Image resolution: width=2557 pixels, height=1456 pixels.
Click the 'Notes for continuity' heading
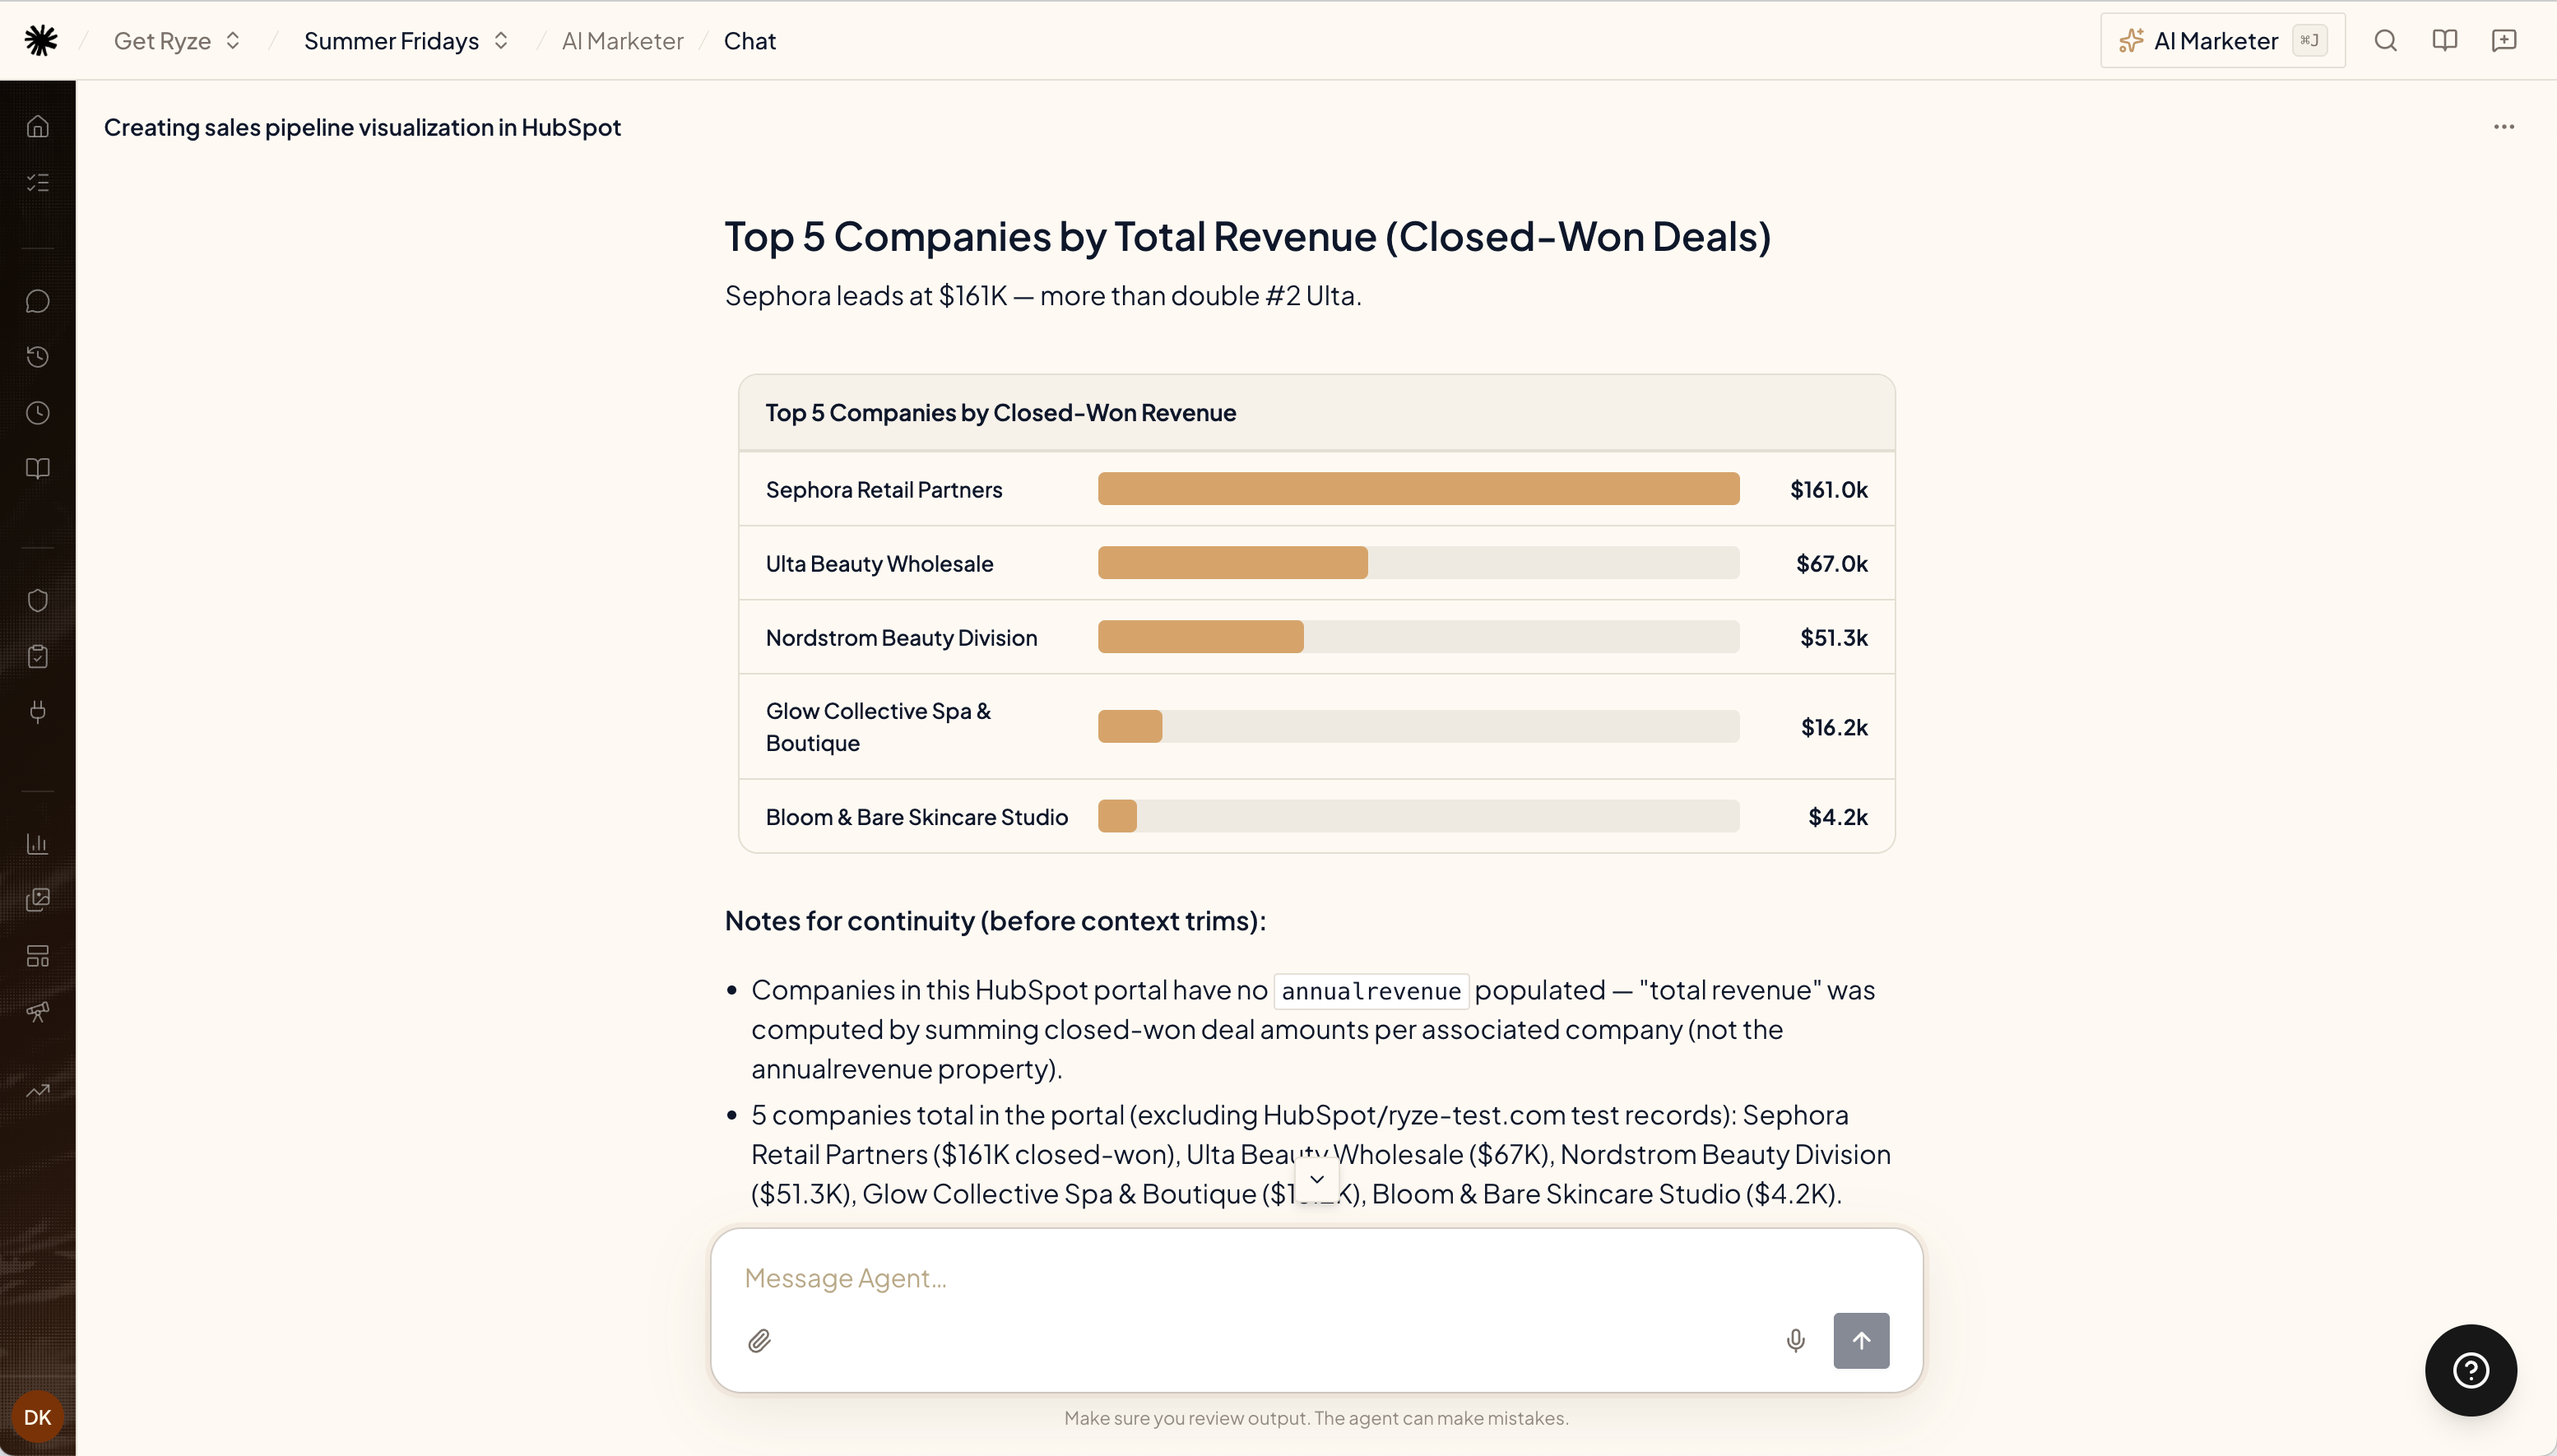[x=995, y=920]
